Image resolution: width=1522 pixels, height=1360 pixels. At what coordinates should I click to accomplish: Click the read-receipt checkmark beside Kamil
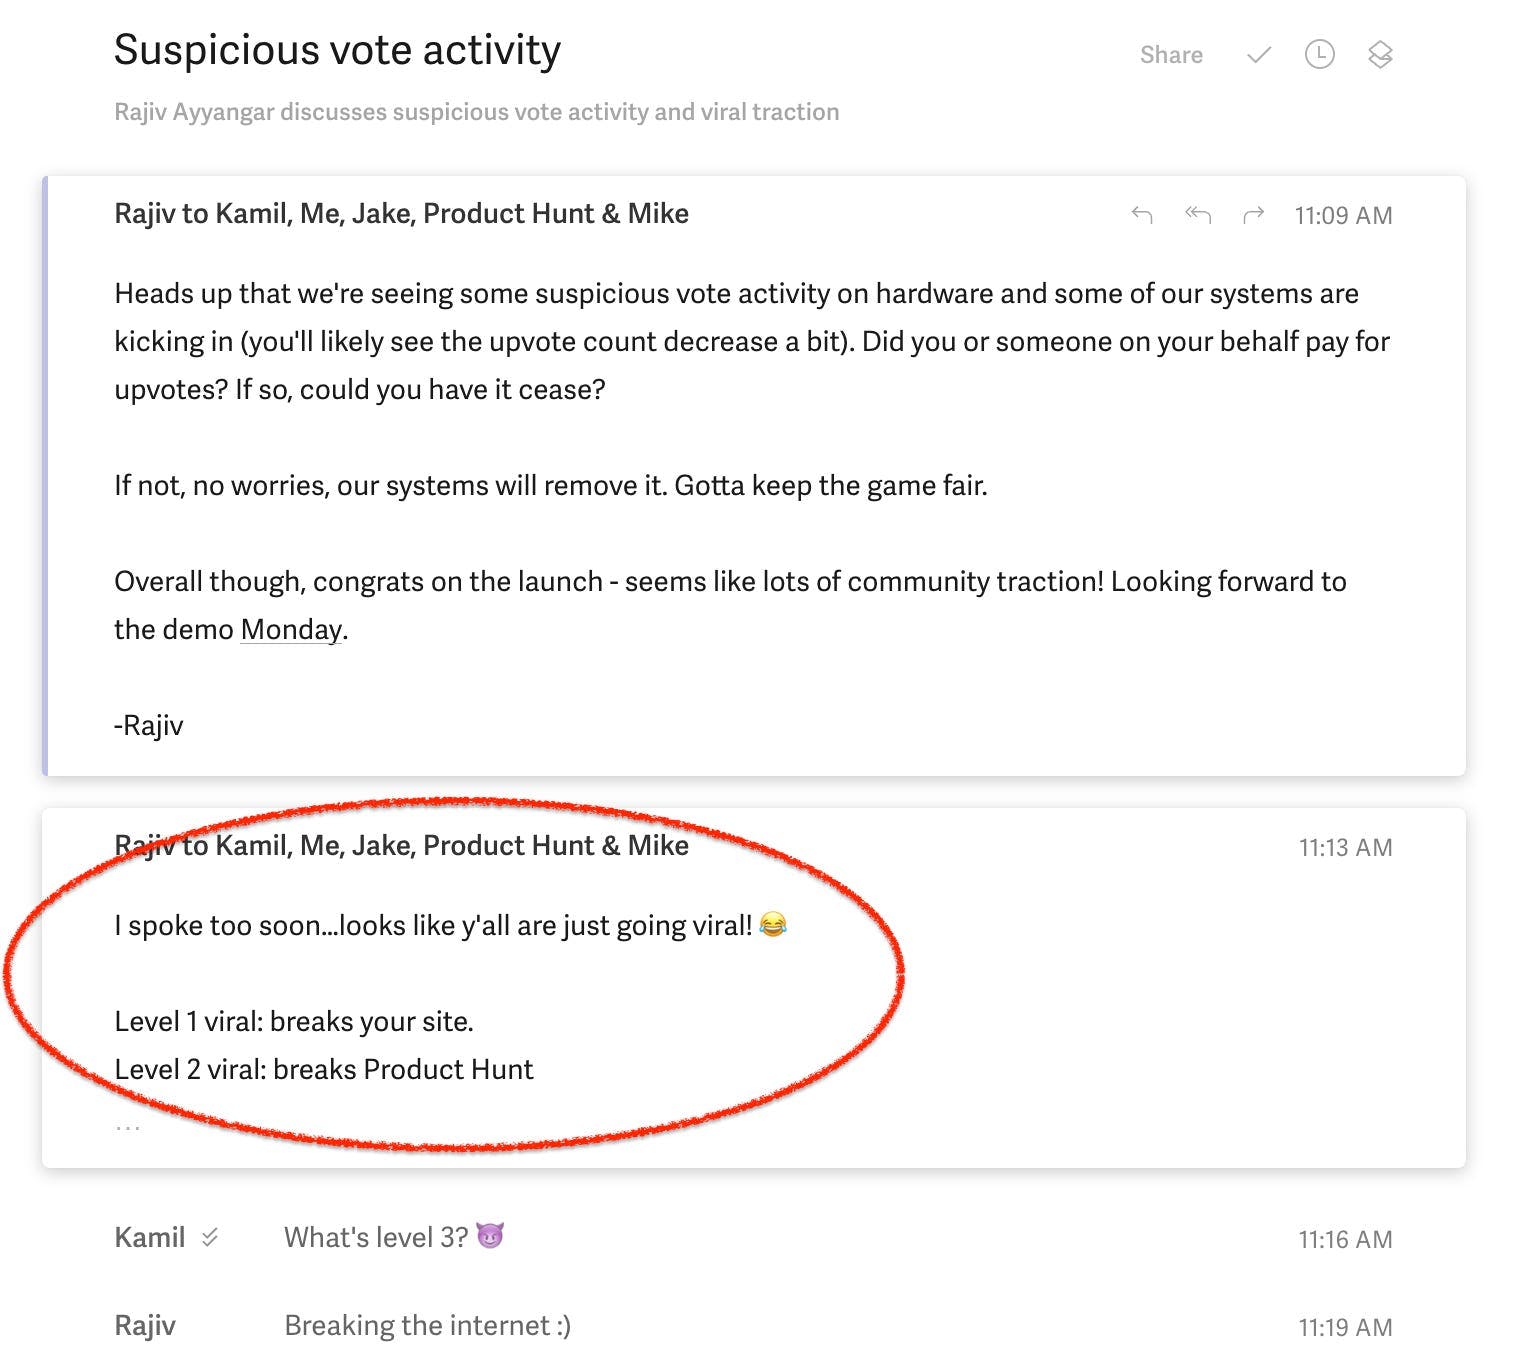[210, 1237]
